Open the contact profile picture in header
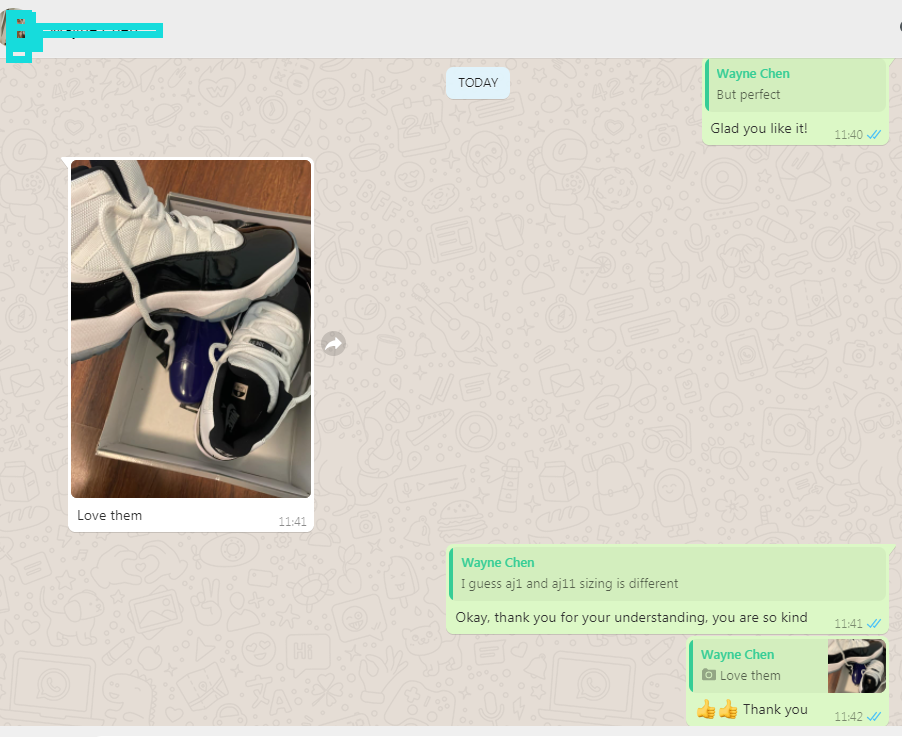 (x=20, y=30)
